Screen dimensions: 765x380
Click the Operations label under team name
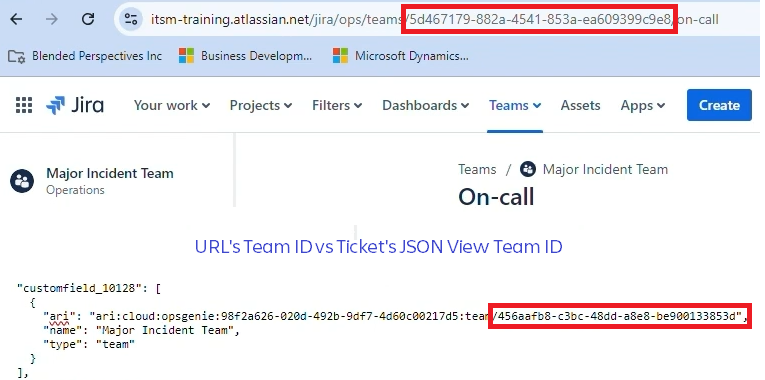tap(75, 190)
